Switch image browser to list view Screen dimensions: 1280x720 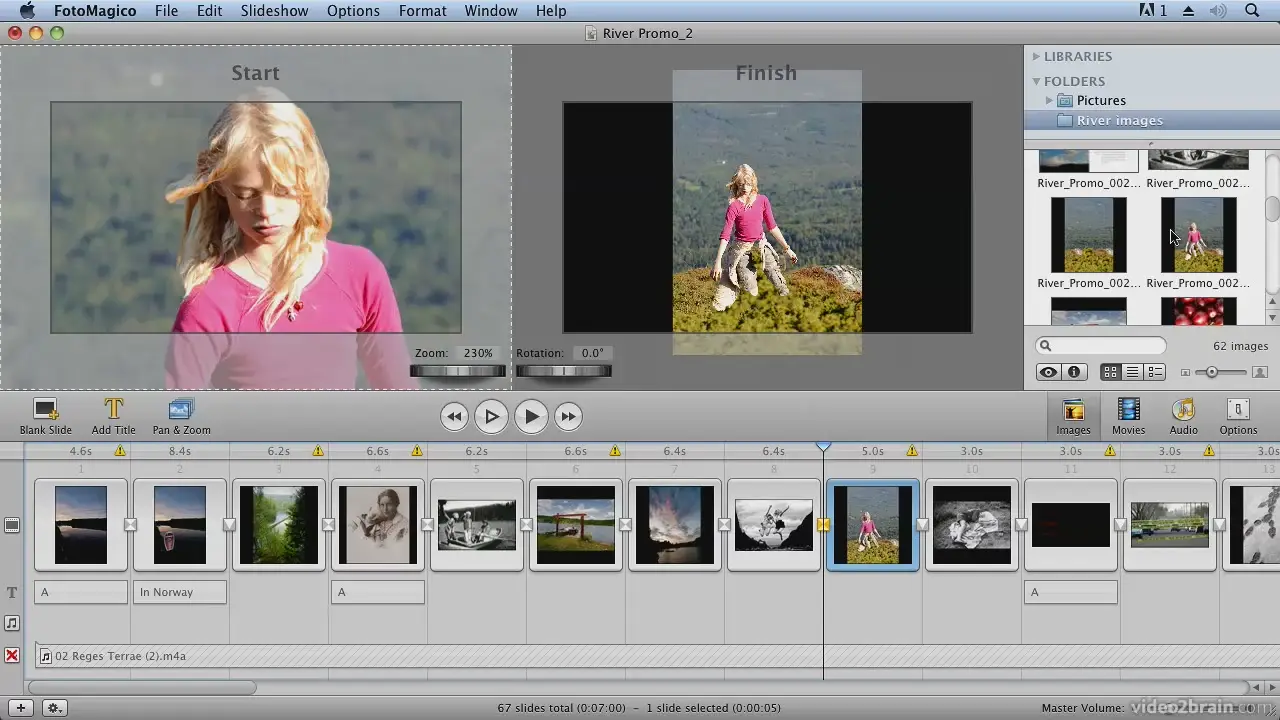tap(1133, 371)
